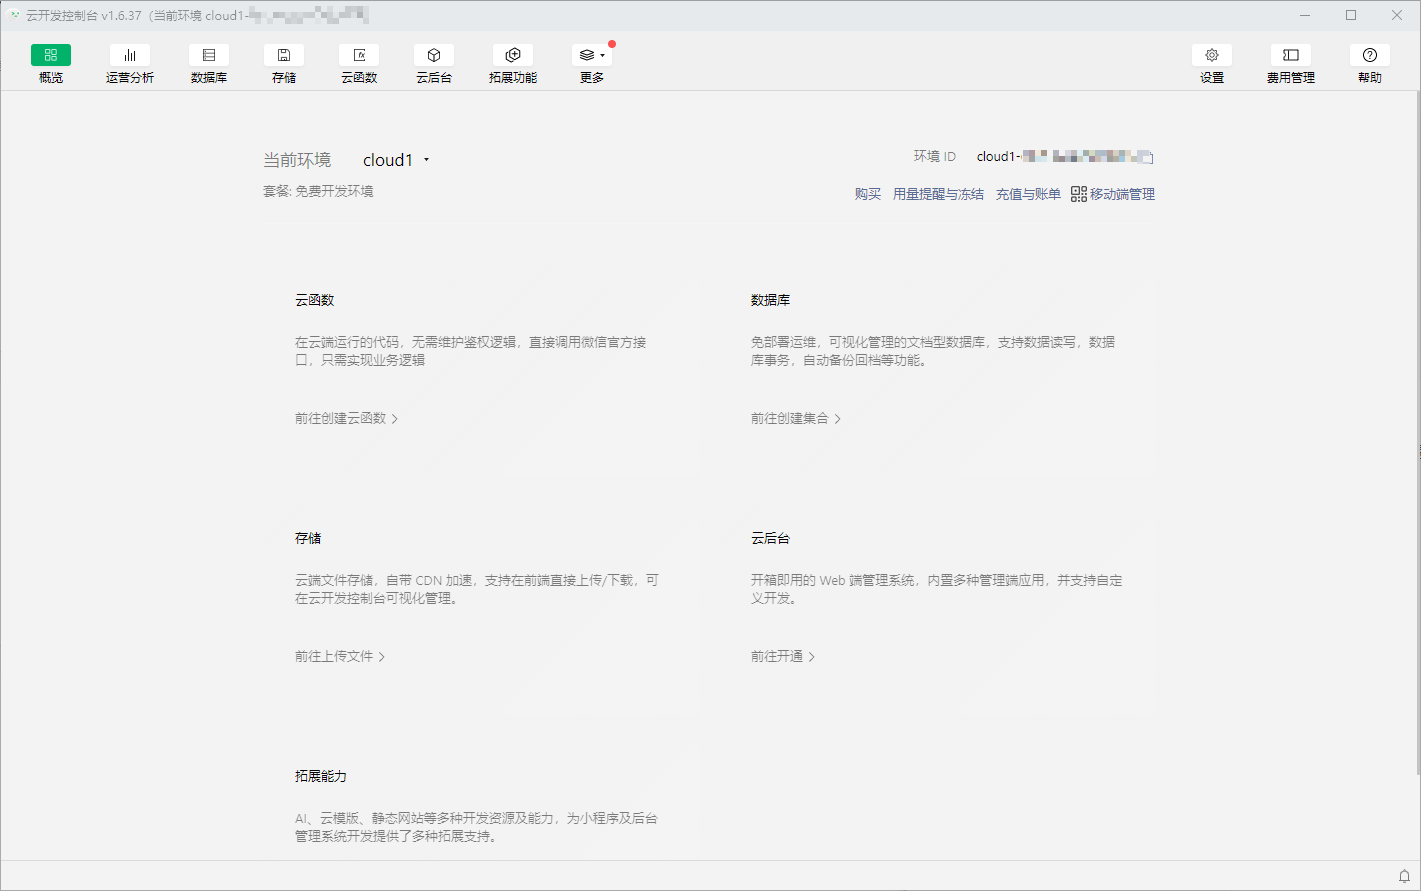Open 用量提醒与冻结 link
This screenshot has width=1421, height=891.
tap(938, 194)
